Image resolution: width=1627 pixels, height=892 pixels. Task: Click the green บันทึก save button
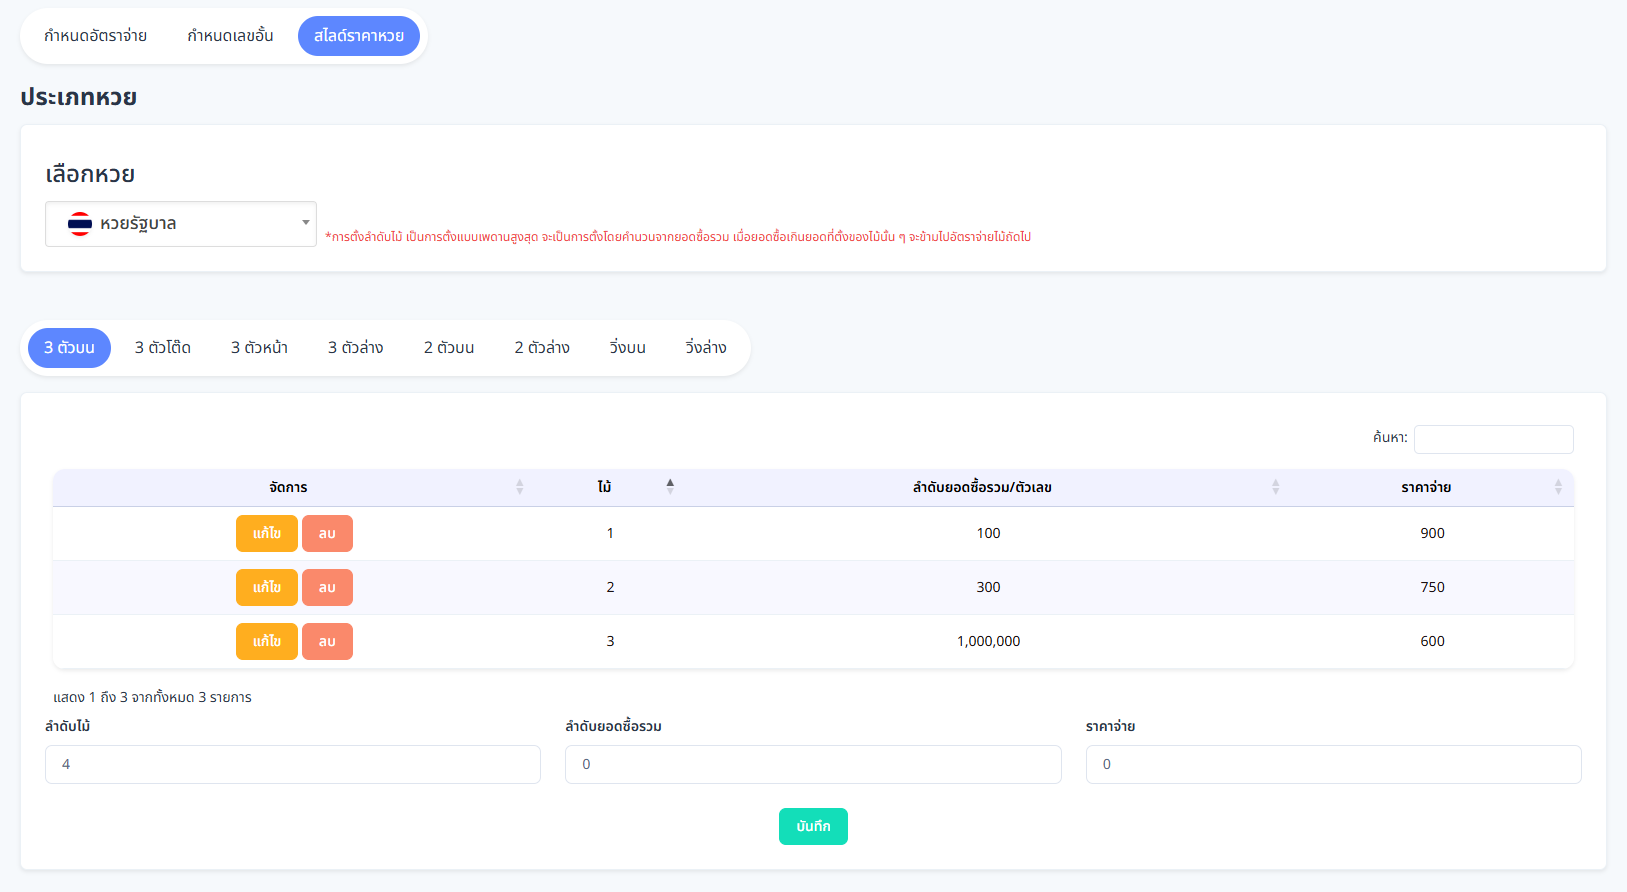pyautogui.click(x=813, y=827)
